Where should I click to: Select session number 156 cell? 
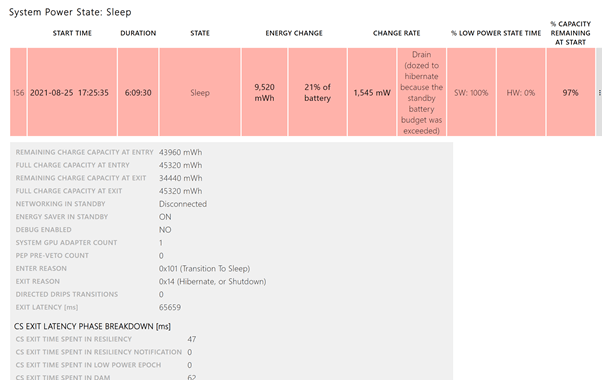pyautogui.click(x=18, y=93)
